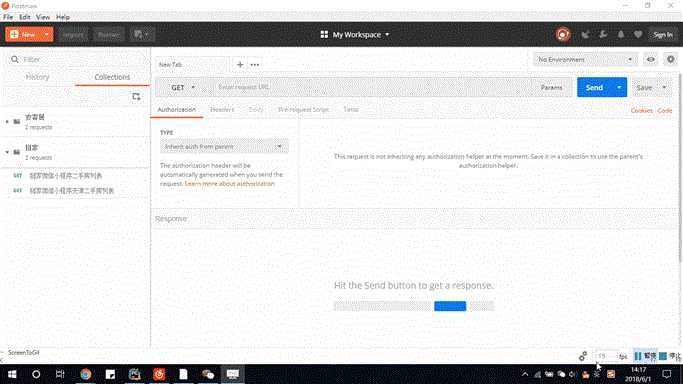The image size is (683, 384).
Task: Click the environment quick look eye icon
Action: (651, 59)
